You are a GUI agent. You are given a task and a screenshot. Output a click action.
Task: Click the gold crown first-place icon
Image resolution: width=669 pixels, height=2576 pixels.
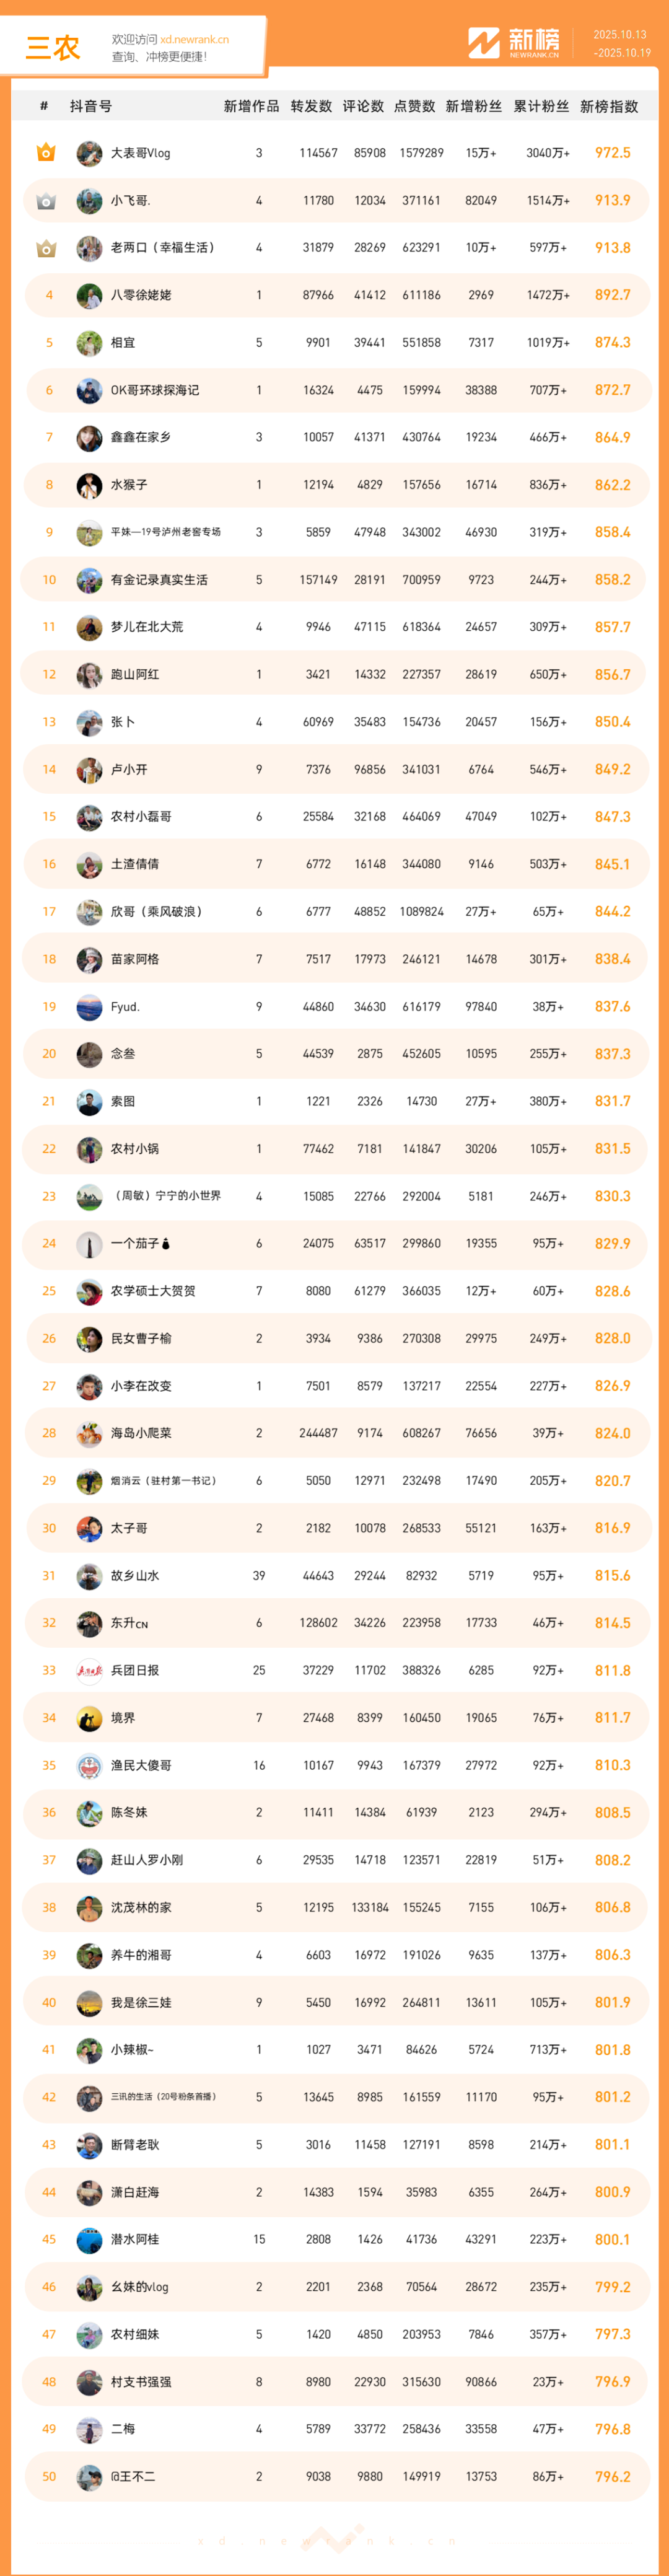pos(46,153)
